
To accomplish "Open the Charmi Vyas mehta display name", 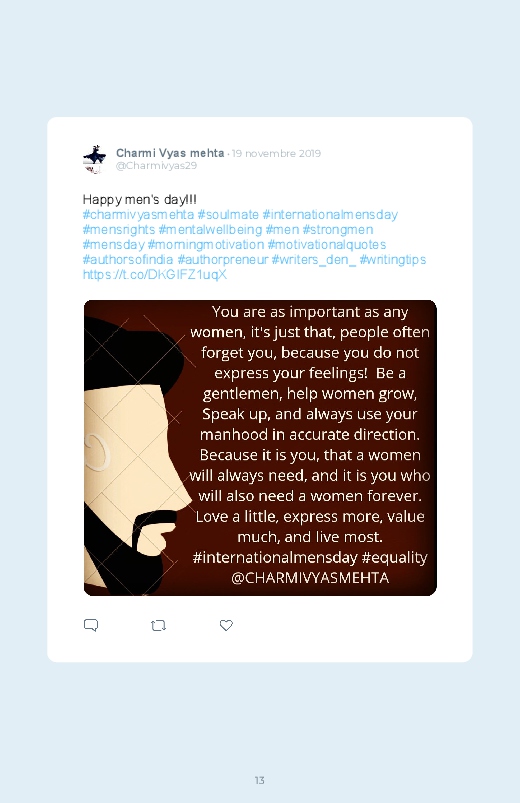I will [170, 153].
